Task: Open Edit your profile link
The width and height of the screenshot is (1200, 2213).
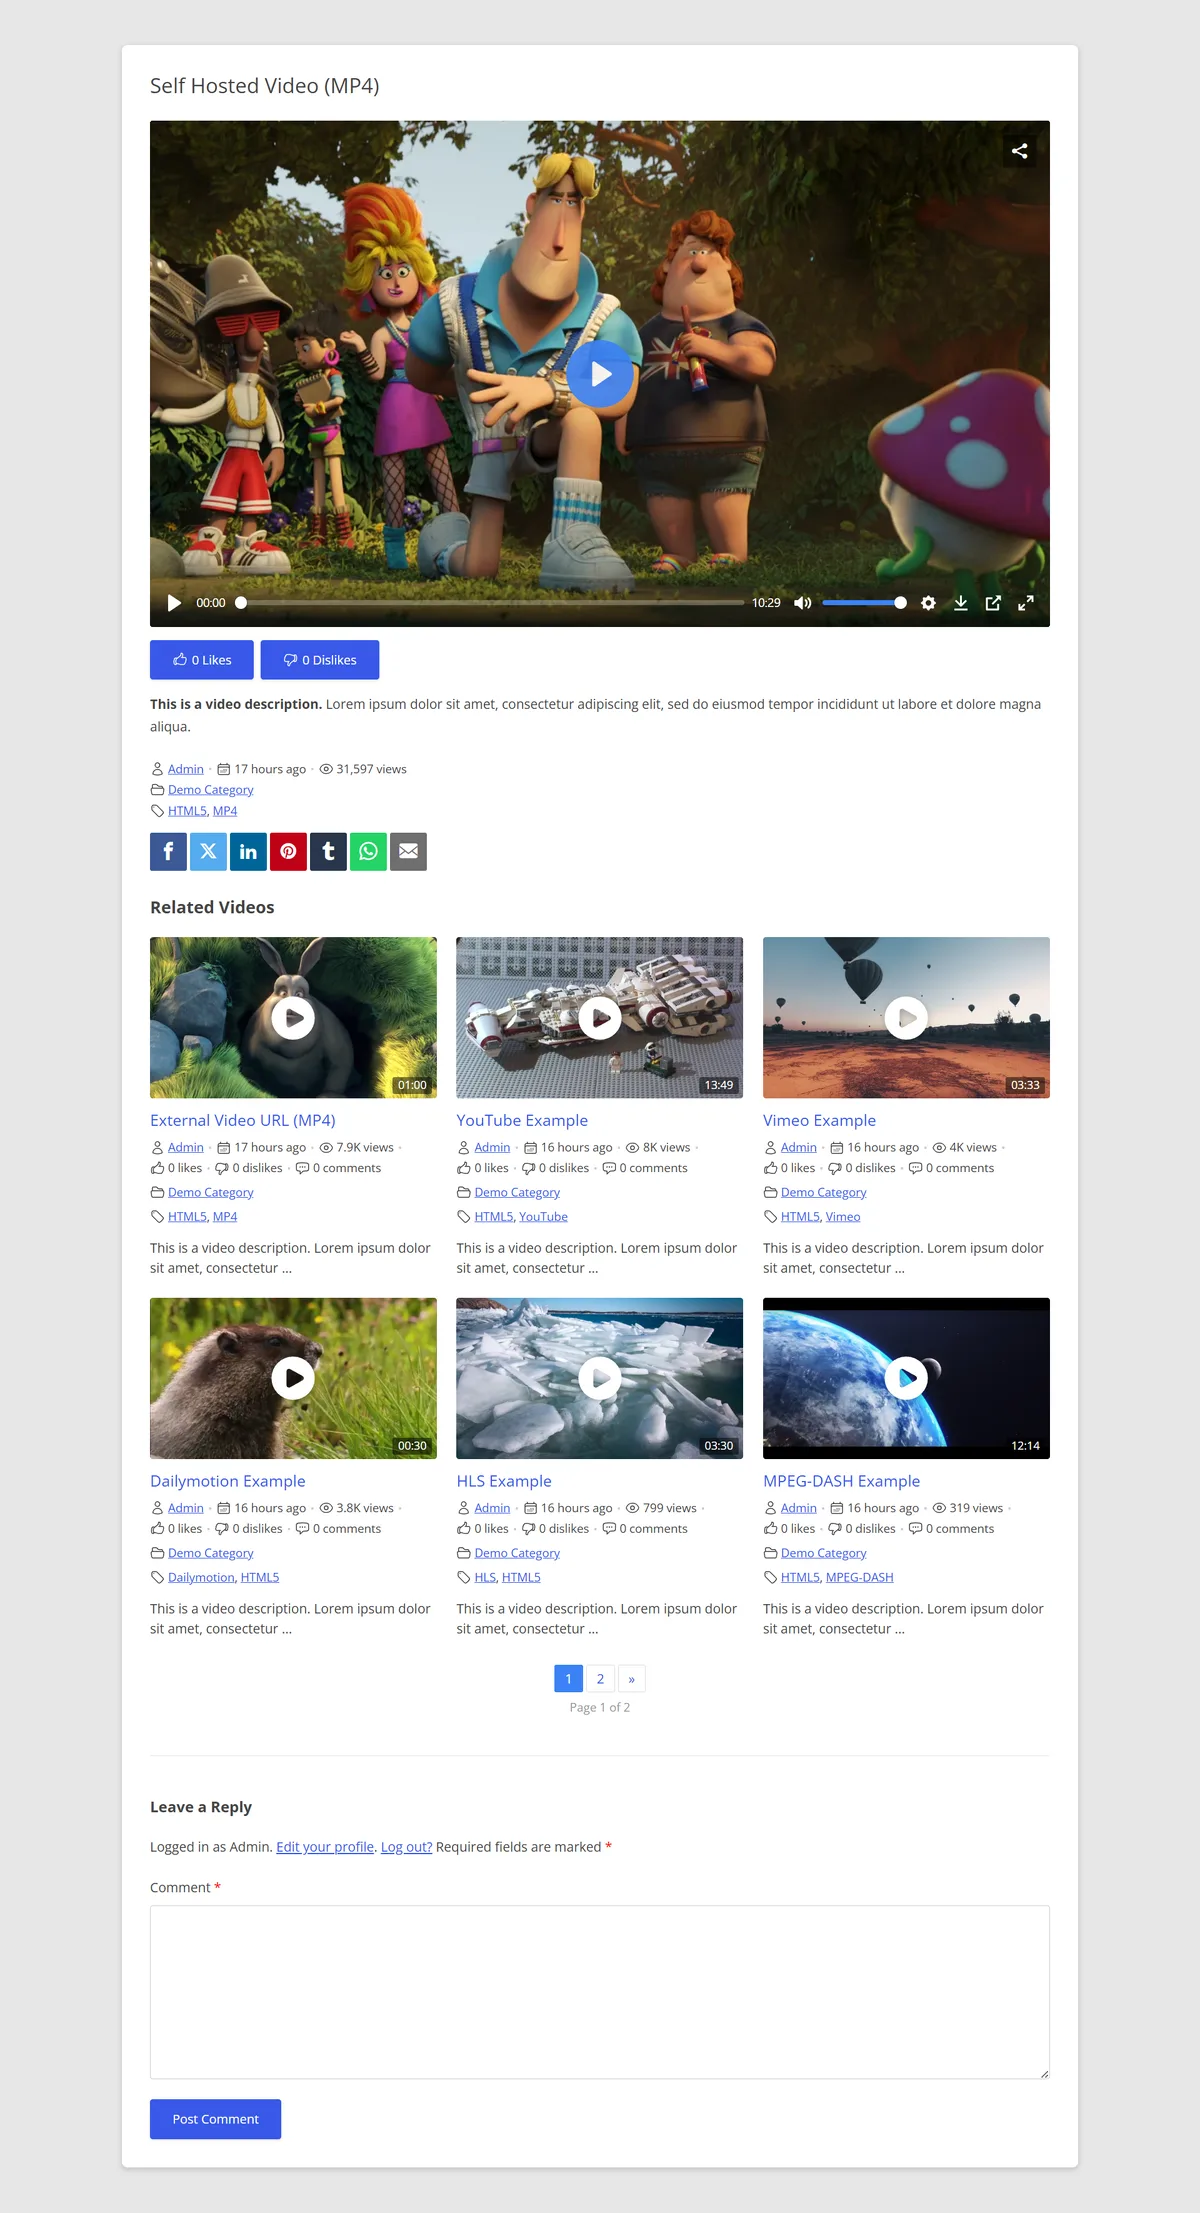Action: [325, 1847]
